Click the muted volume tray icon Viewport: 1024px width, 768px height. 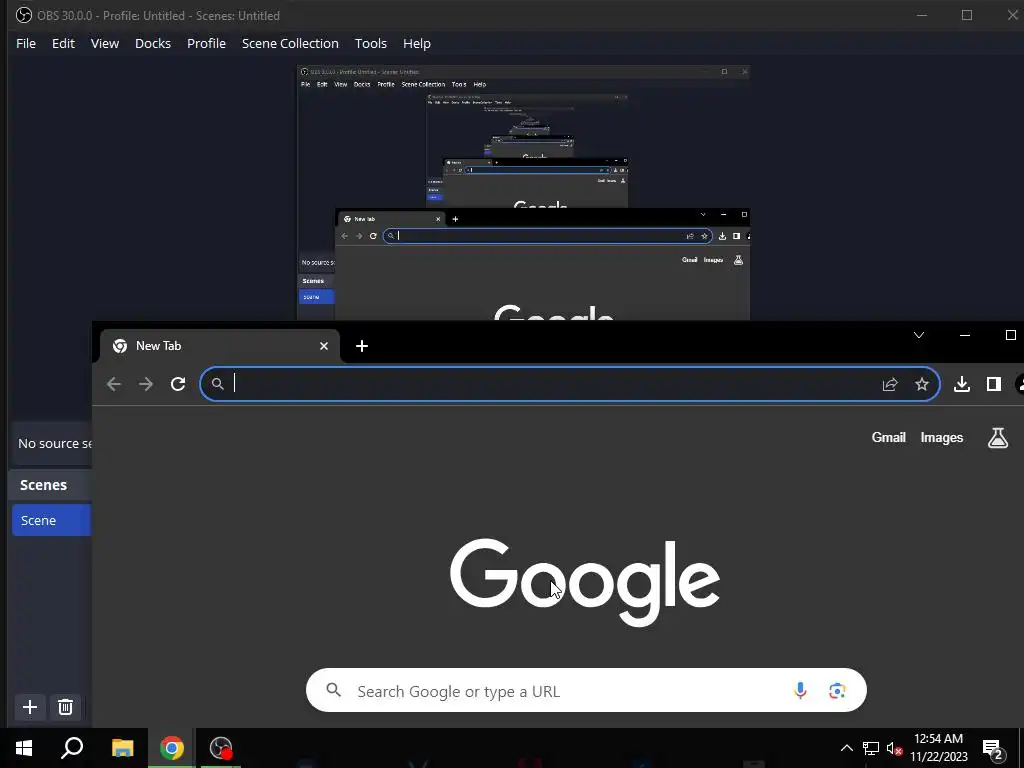pos(894,748)
